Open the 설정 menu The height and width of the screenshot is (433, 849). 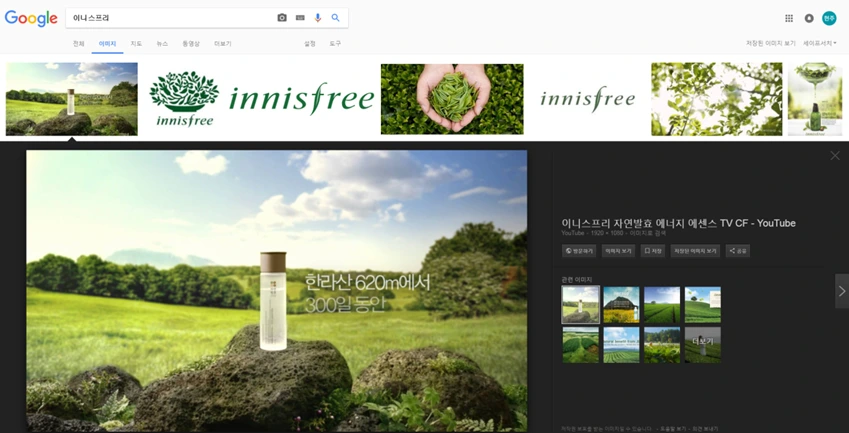point(310,44)
